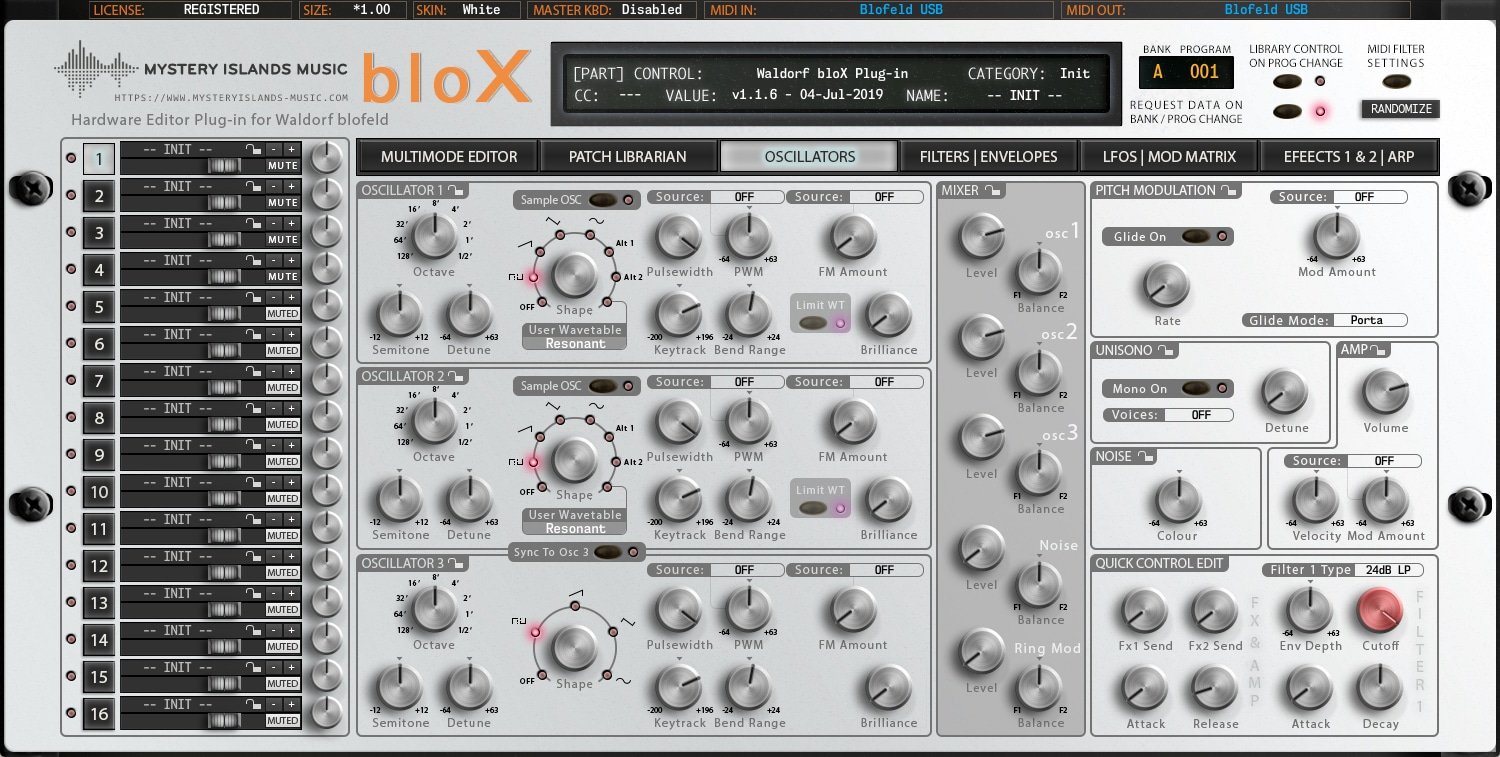Open the Oscillator 1 FM Source dropdown
The width and height of the screenshot is (1500, 757).
886,197
